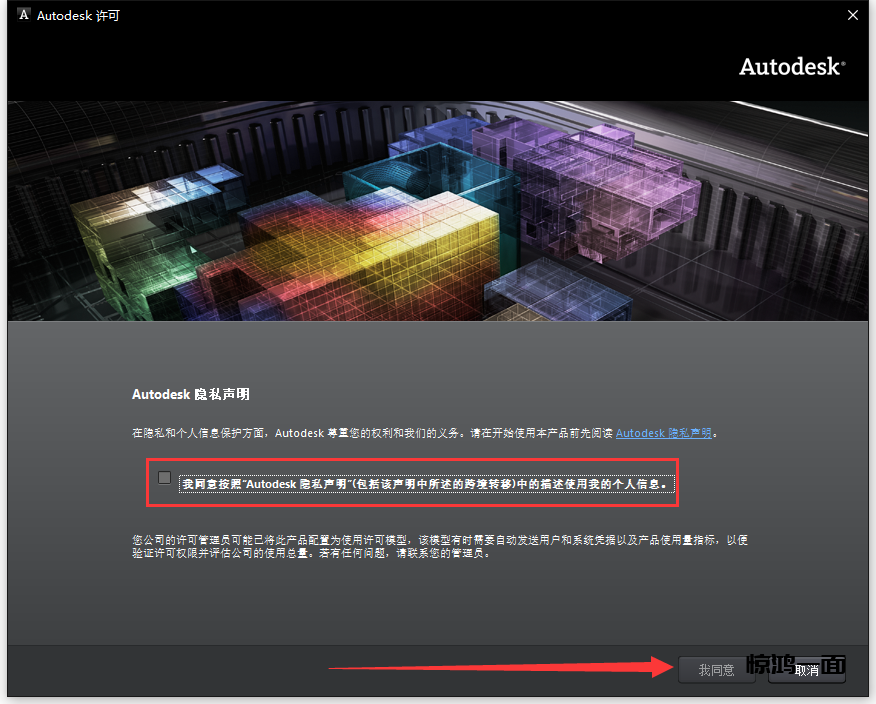876x704 pixels.
Task: Click the 惊鸿一面 watermark text
Action: [x=796, y=664]
